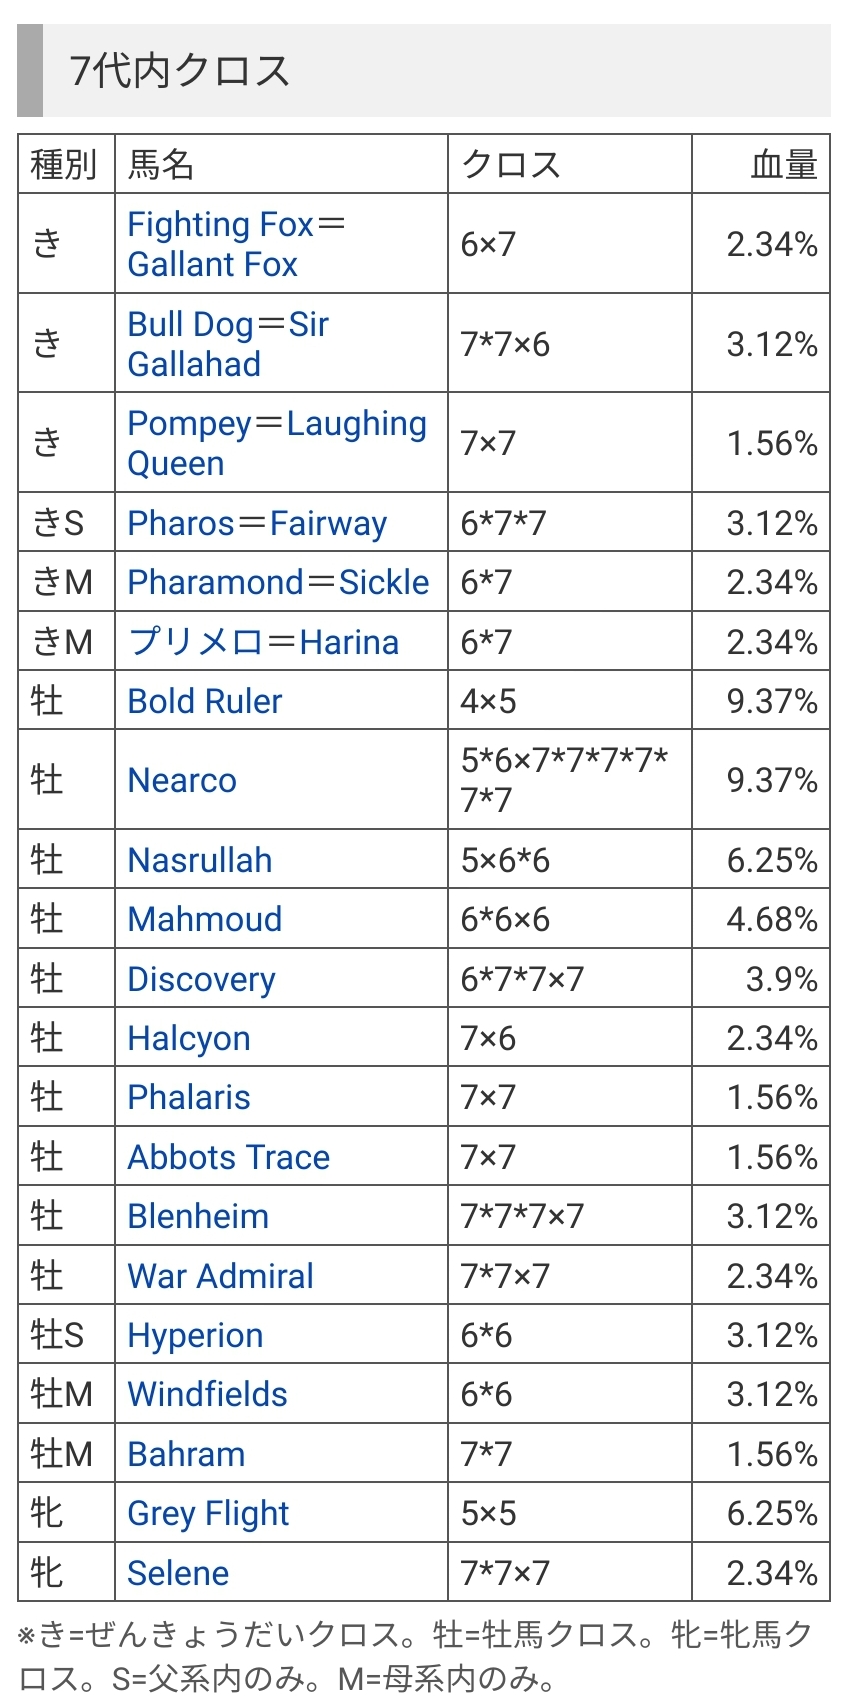The image size is (850, 1708).
Task: Open the Discovery link
Action: (201, 979)
